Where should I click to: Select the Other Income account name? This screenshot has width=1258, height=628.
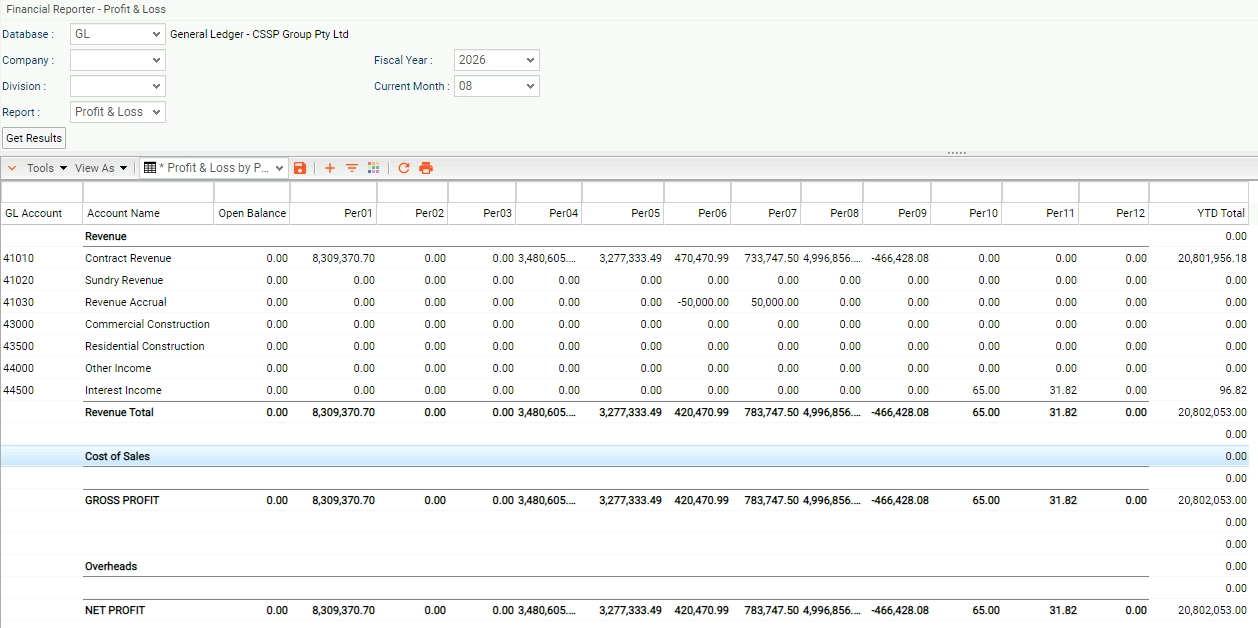(118, 368)
